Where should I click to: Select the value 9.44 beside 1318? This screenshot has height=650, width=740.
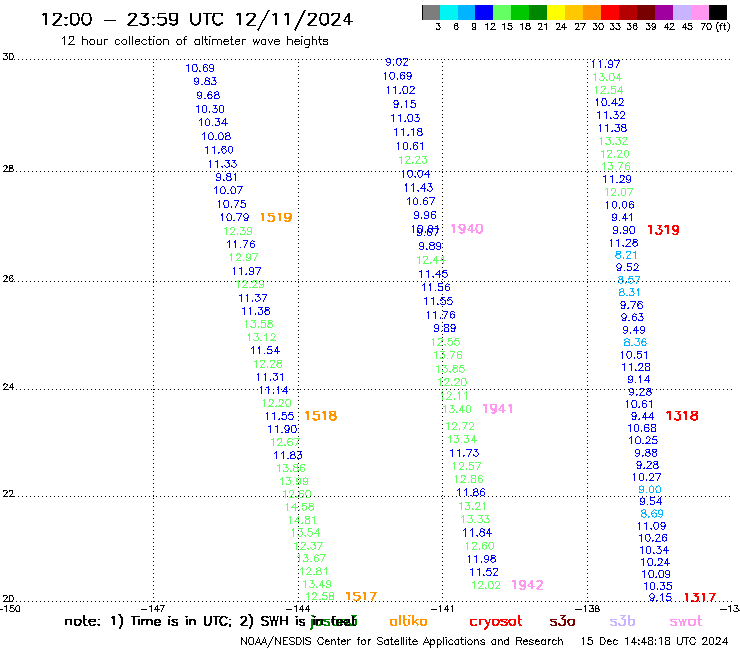point(642,416)
